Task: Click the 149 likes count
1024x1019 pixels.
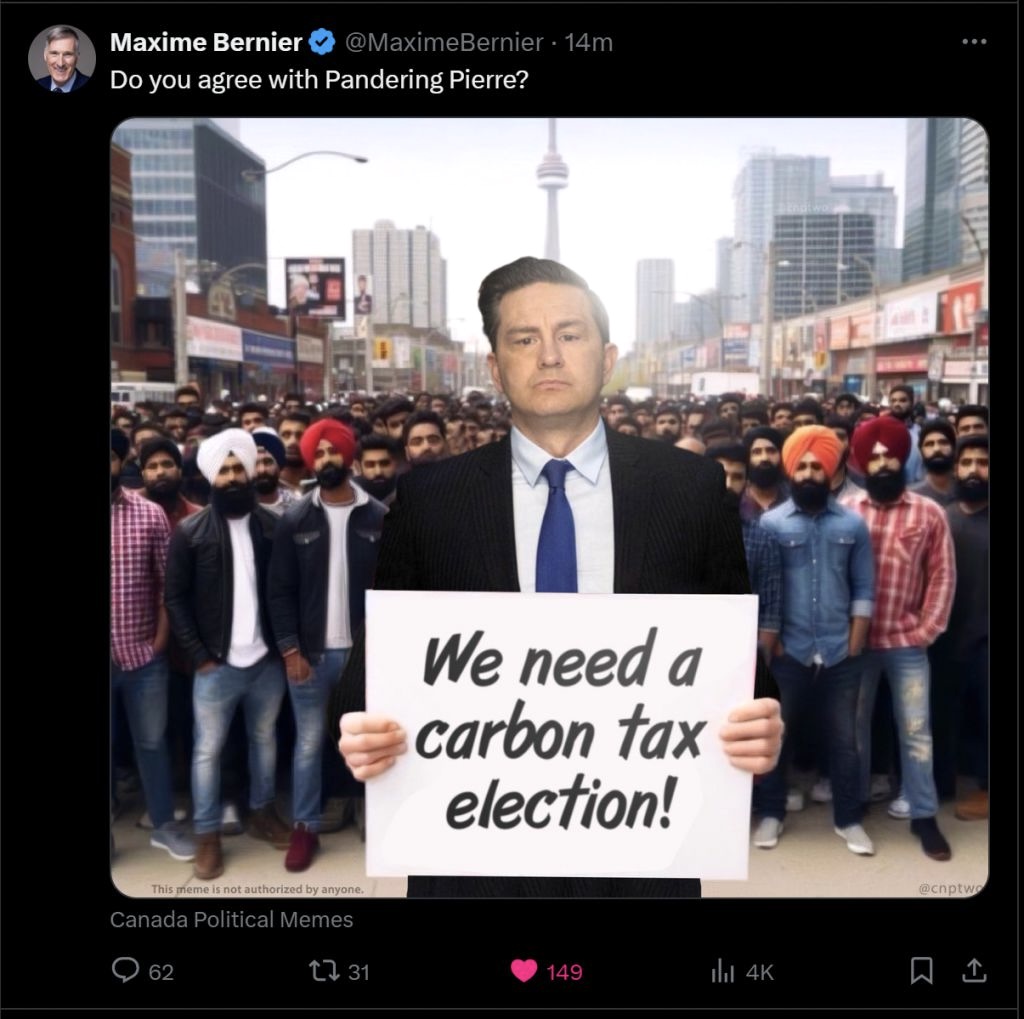Action: click(564, 973)
